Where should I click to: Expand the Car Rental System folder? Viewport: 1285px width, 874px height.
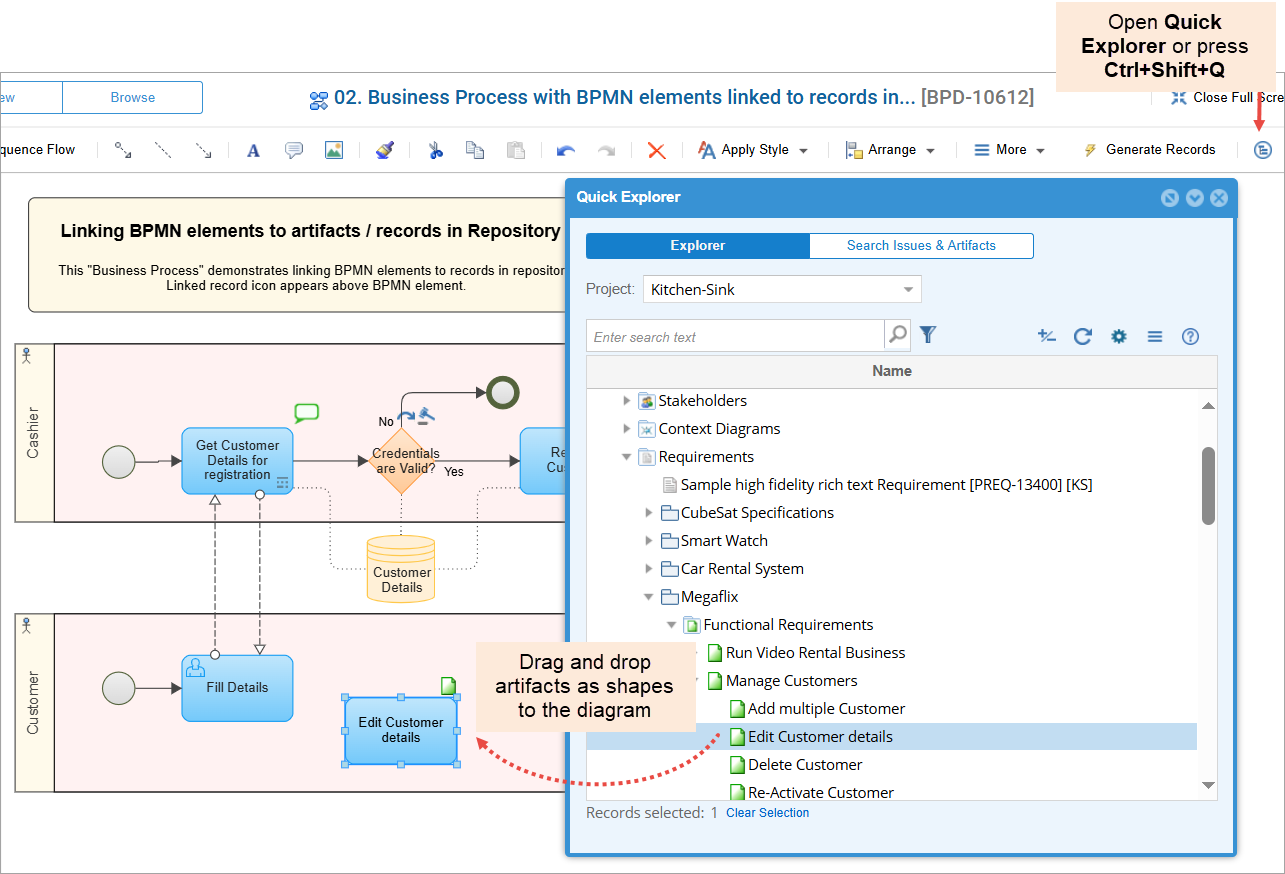pos(650,569)
